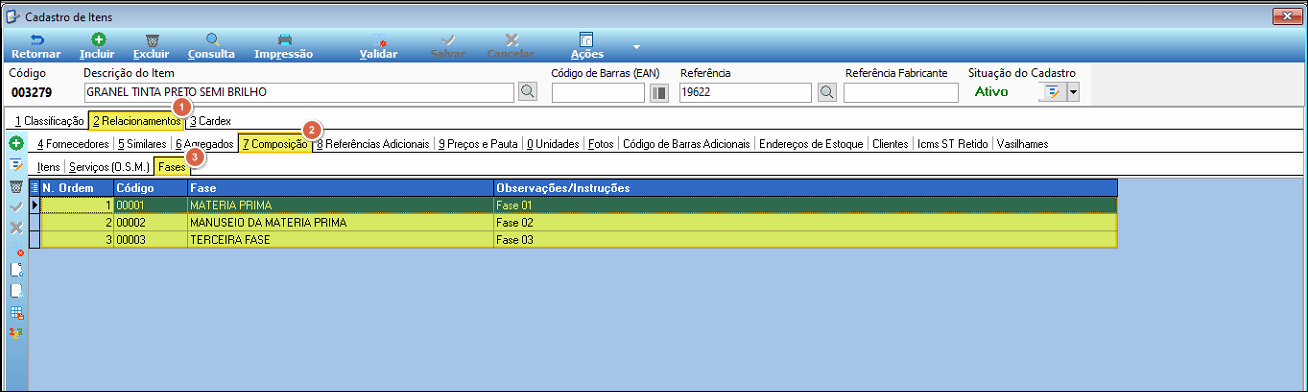Switch to the 9 Preços e Pauta tab
This screenshot has width=1308, height=392.
pyautogui.click(x=479, y=144)
